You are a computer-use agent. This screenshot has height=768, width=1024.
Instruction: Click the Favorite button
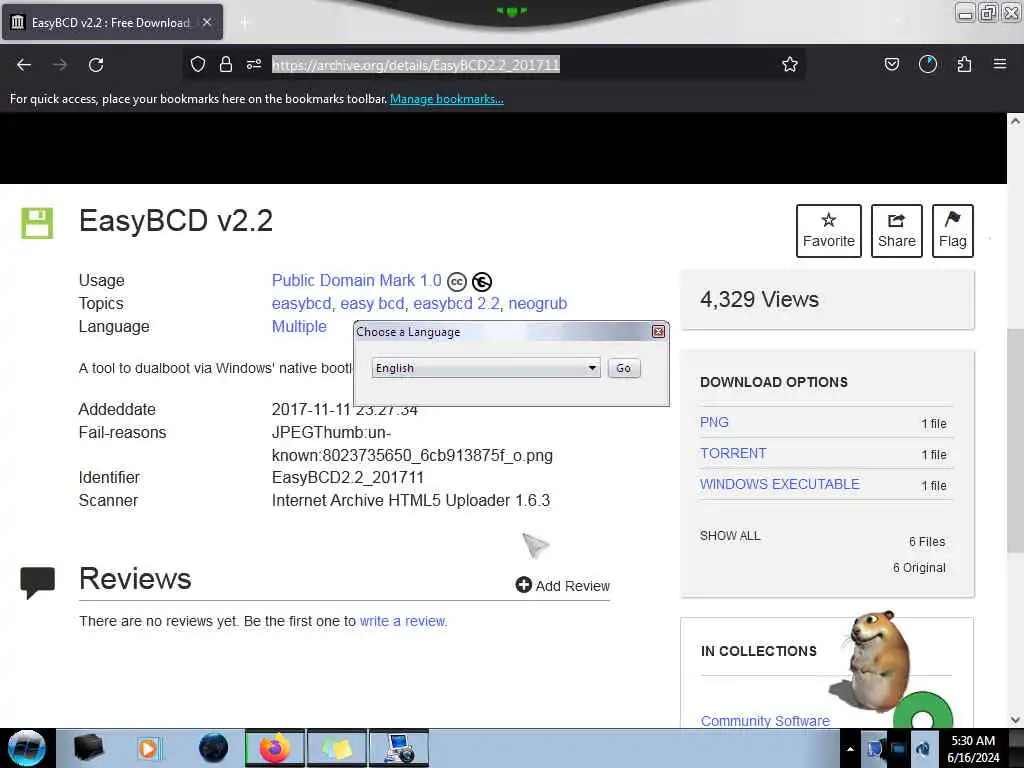829,231
